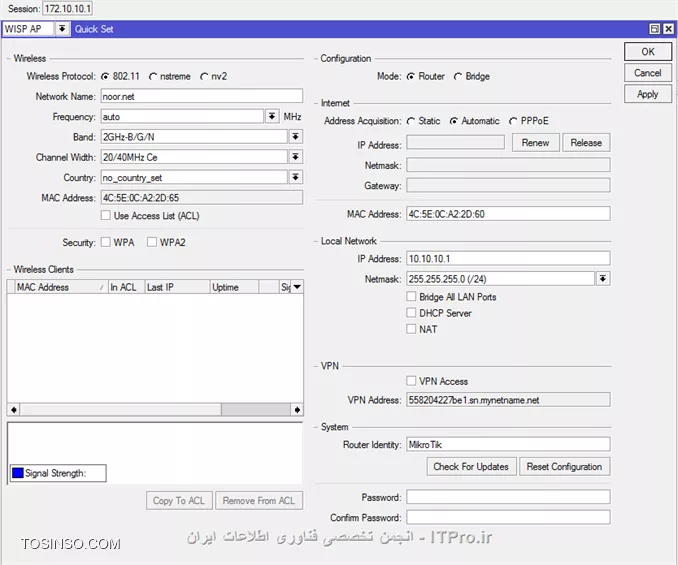Click Copy To ACL button
The image size is (678, 565).
(179, 501)
